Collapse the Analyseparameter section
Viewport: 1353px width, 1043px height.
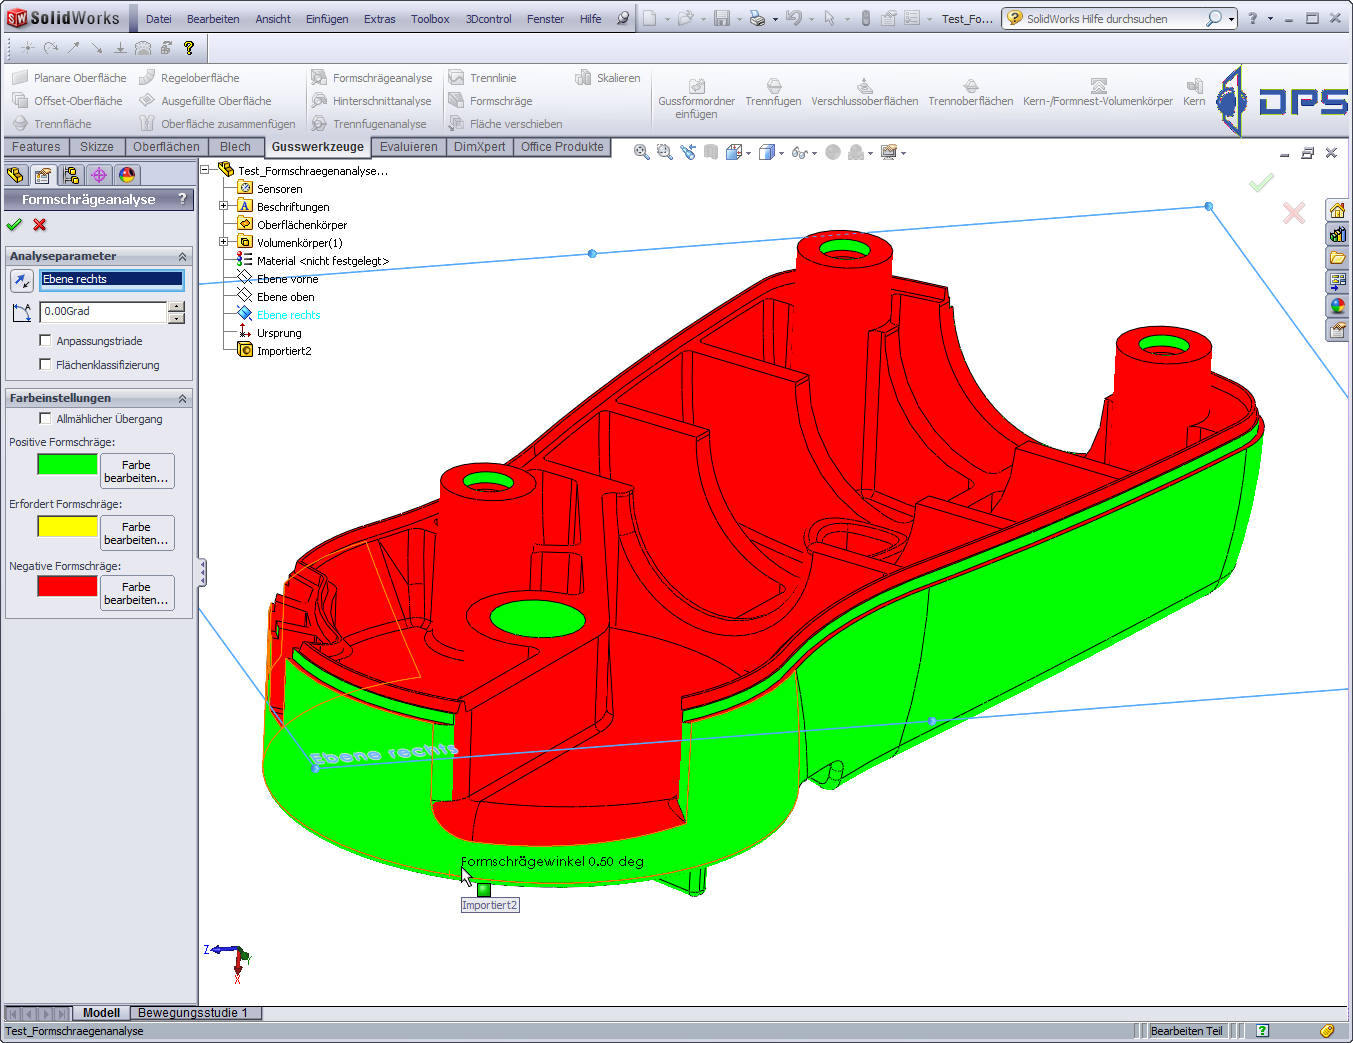click(182, 257)
